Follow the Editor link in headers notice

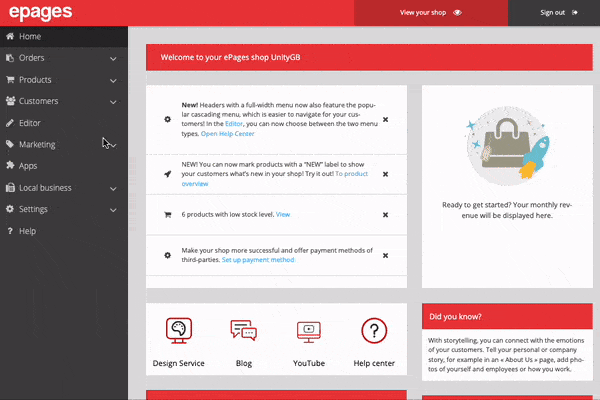pyautogui.click(x=234, y=124)
